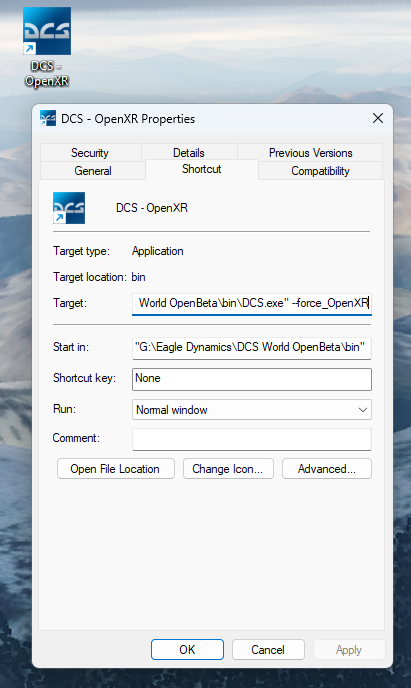The width and height of the screenshot is (411, 688).
Task: Click Cancel to discard changes
Action: [x=268, y=649]
